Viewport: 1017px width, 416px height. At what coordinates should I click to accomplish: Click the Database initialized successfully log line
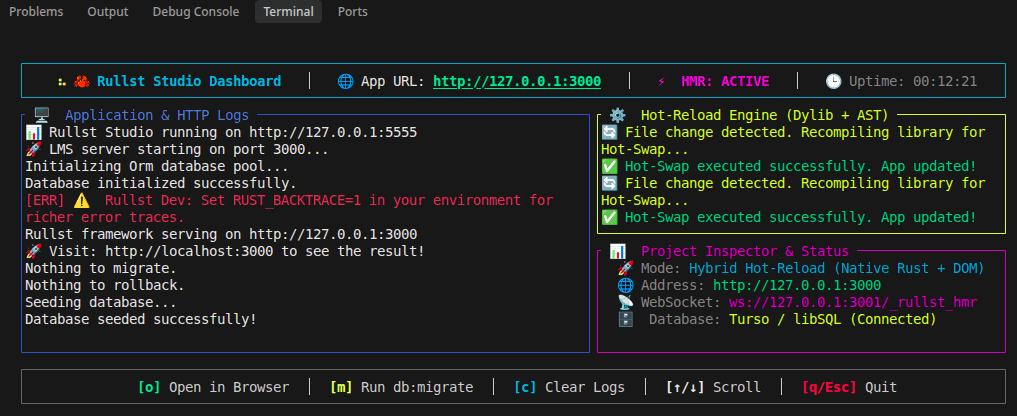pos(161,183)
